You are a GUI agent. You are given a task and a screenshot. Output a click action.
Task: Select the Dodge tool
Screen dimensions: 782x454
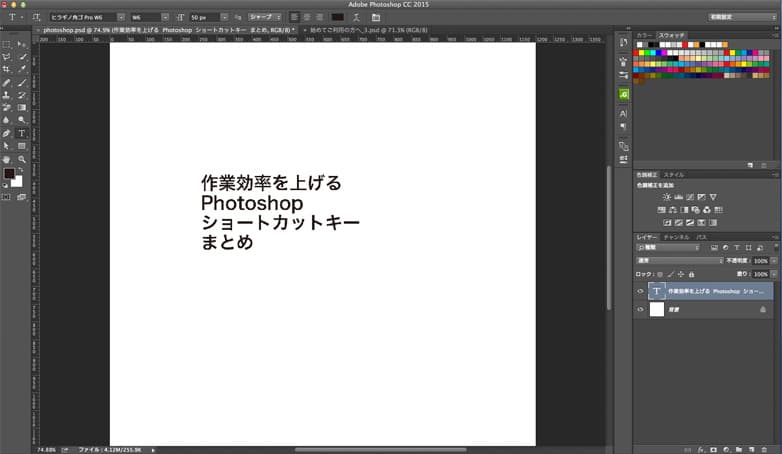(21, 120)
